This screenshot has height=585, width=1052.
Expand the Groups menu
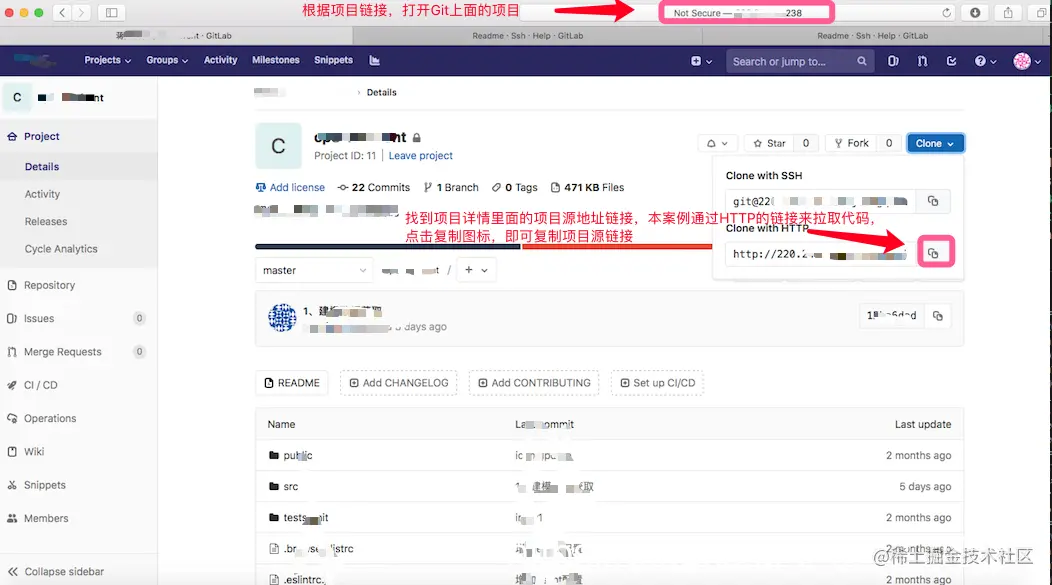[x=167, y=60]
